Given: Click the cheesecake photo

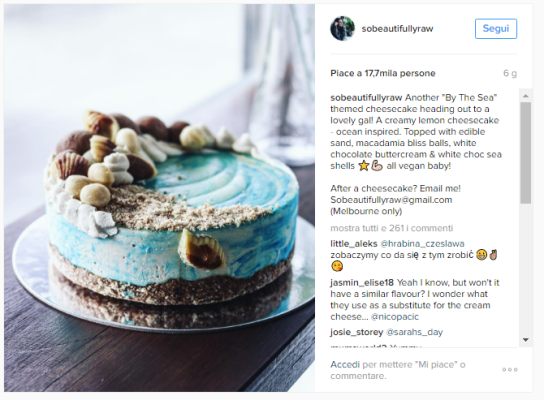Looking at the screenshot, I should click(159, 198).
